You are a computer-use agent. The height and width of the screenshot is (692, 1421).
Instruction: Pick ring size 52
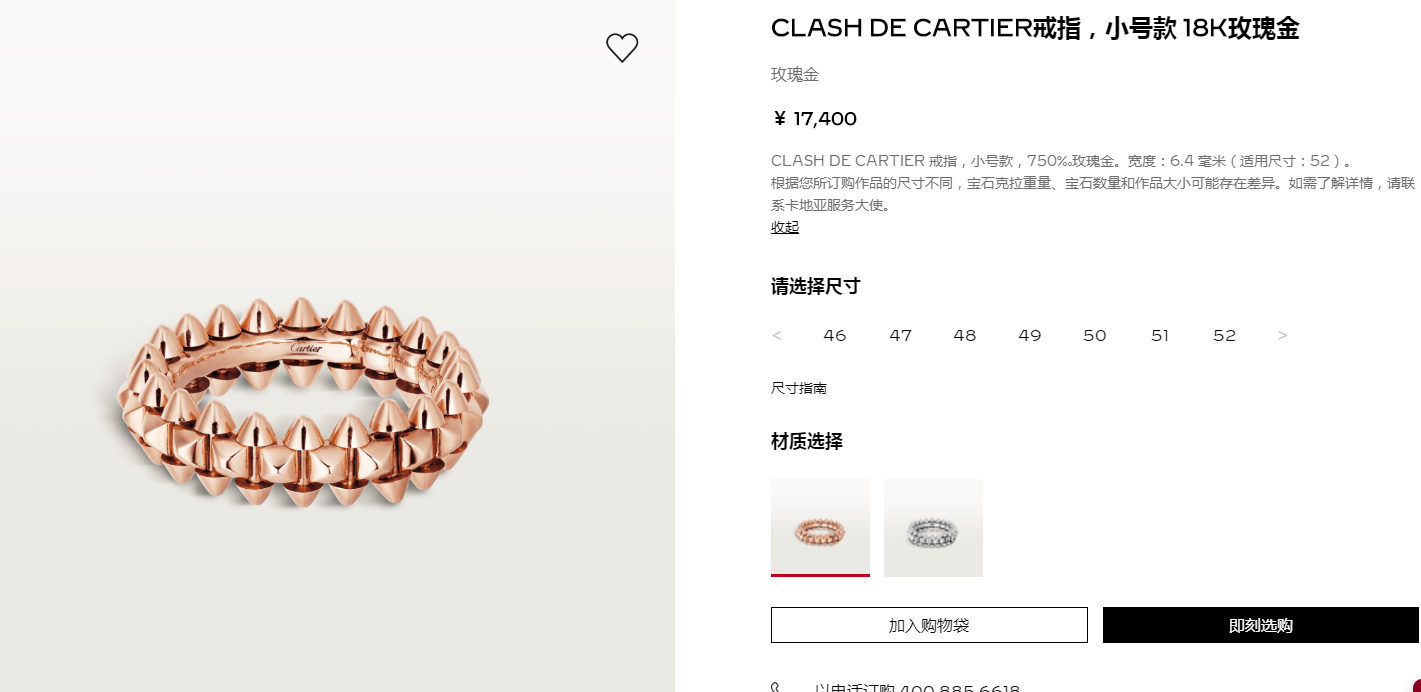(1225, 336)
